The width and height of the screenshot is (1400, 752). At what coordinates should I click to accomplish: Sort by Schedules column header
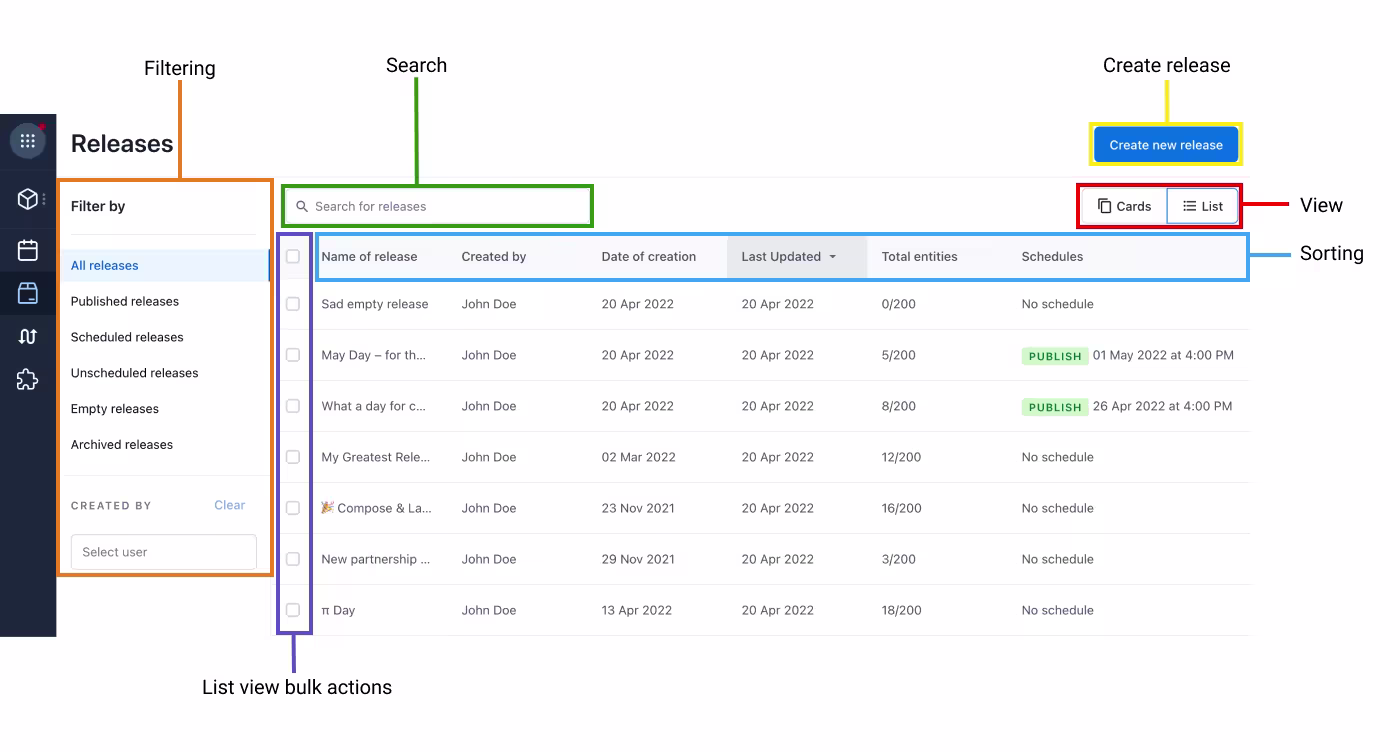pos(1052,257)
